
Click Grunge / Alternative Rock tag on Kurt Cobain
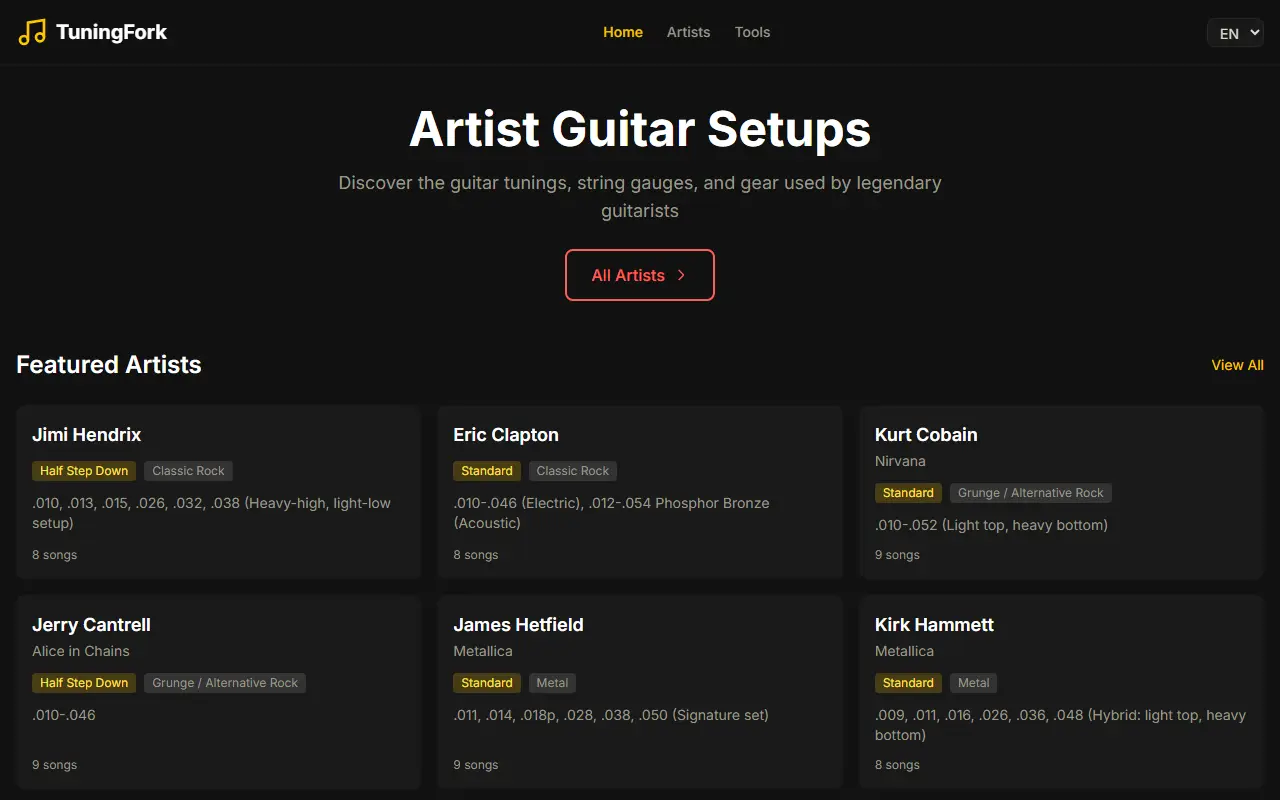(1031, 493)
